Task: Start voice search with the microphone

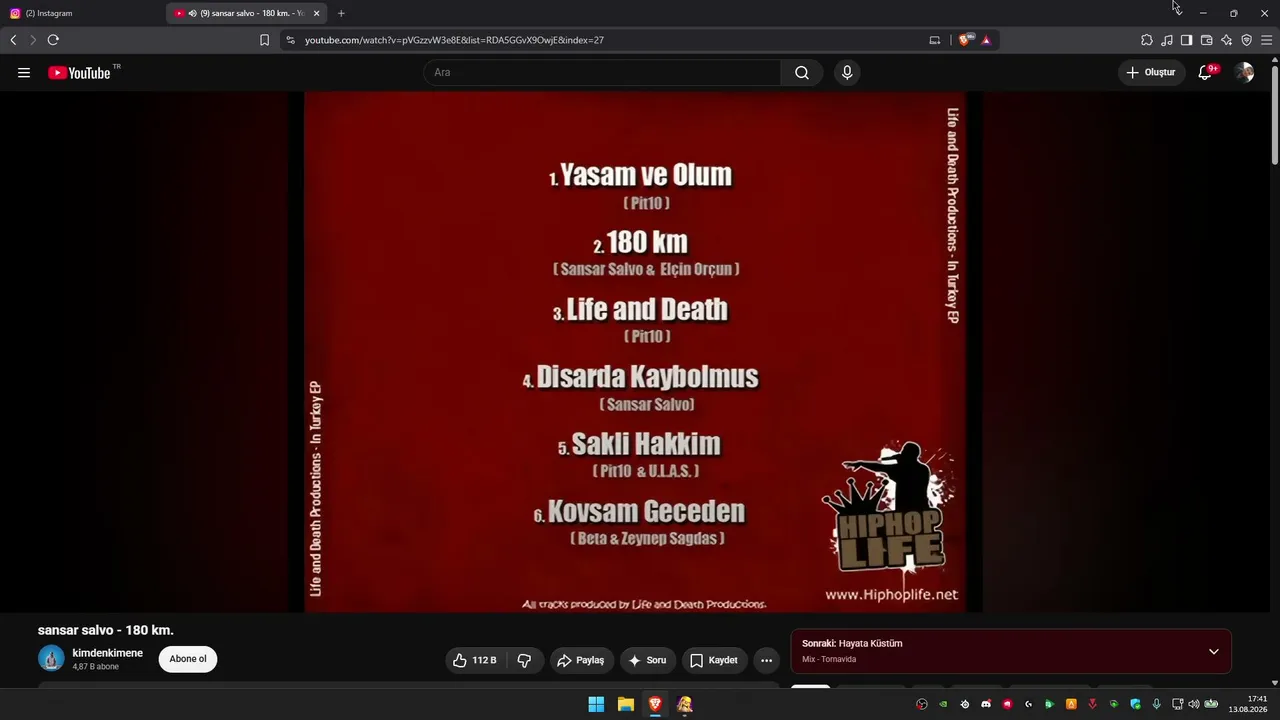Action: point(847,72)
